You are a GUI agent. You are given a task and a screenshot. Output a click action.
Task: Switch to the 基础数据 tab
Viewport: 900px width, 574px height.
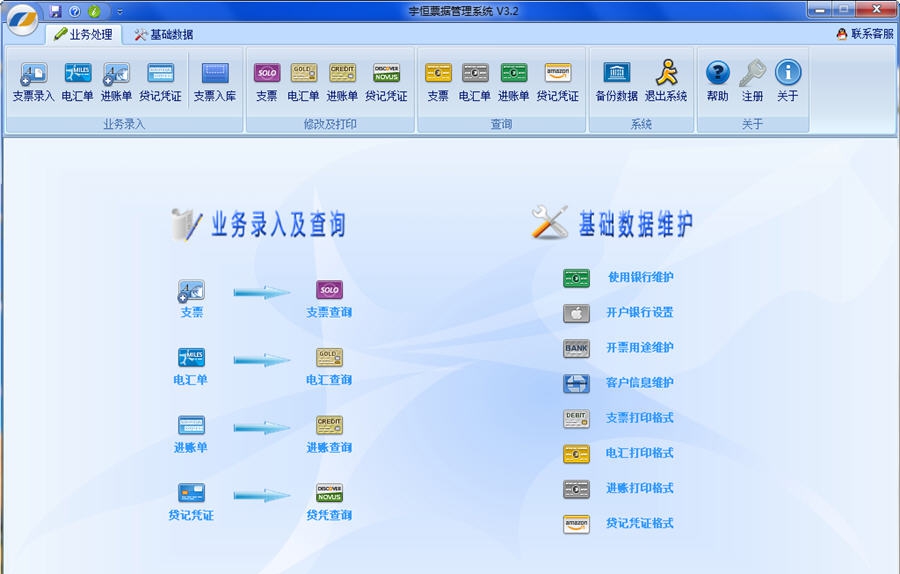point(164,34)
